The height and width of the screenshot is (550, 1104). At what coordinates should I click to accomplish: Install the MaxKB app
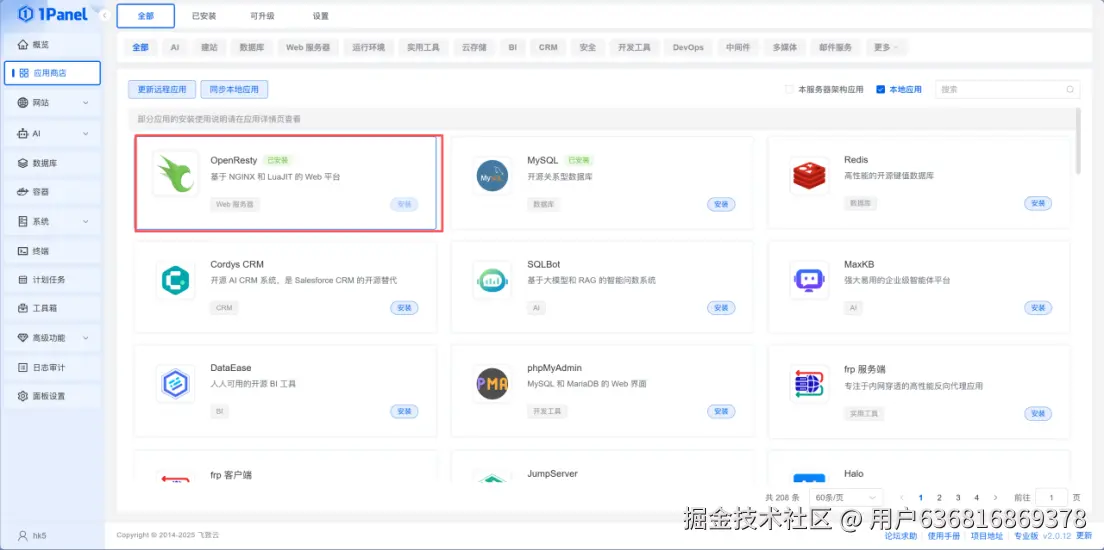pyautogui.click(x=1038, y=308)
